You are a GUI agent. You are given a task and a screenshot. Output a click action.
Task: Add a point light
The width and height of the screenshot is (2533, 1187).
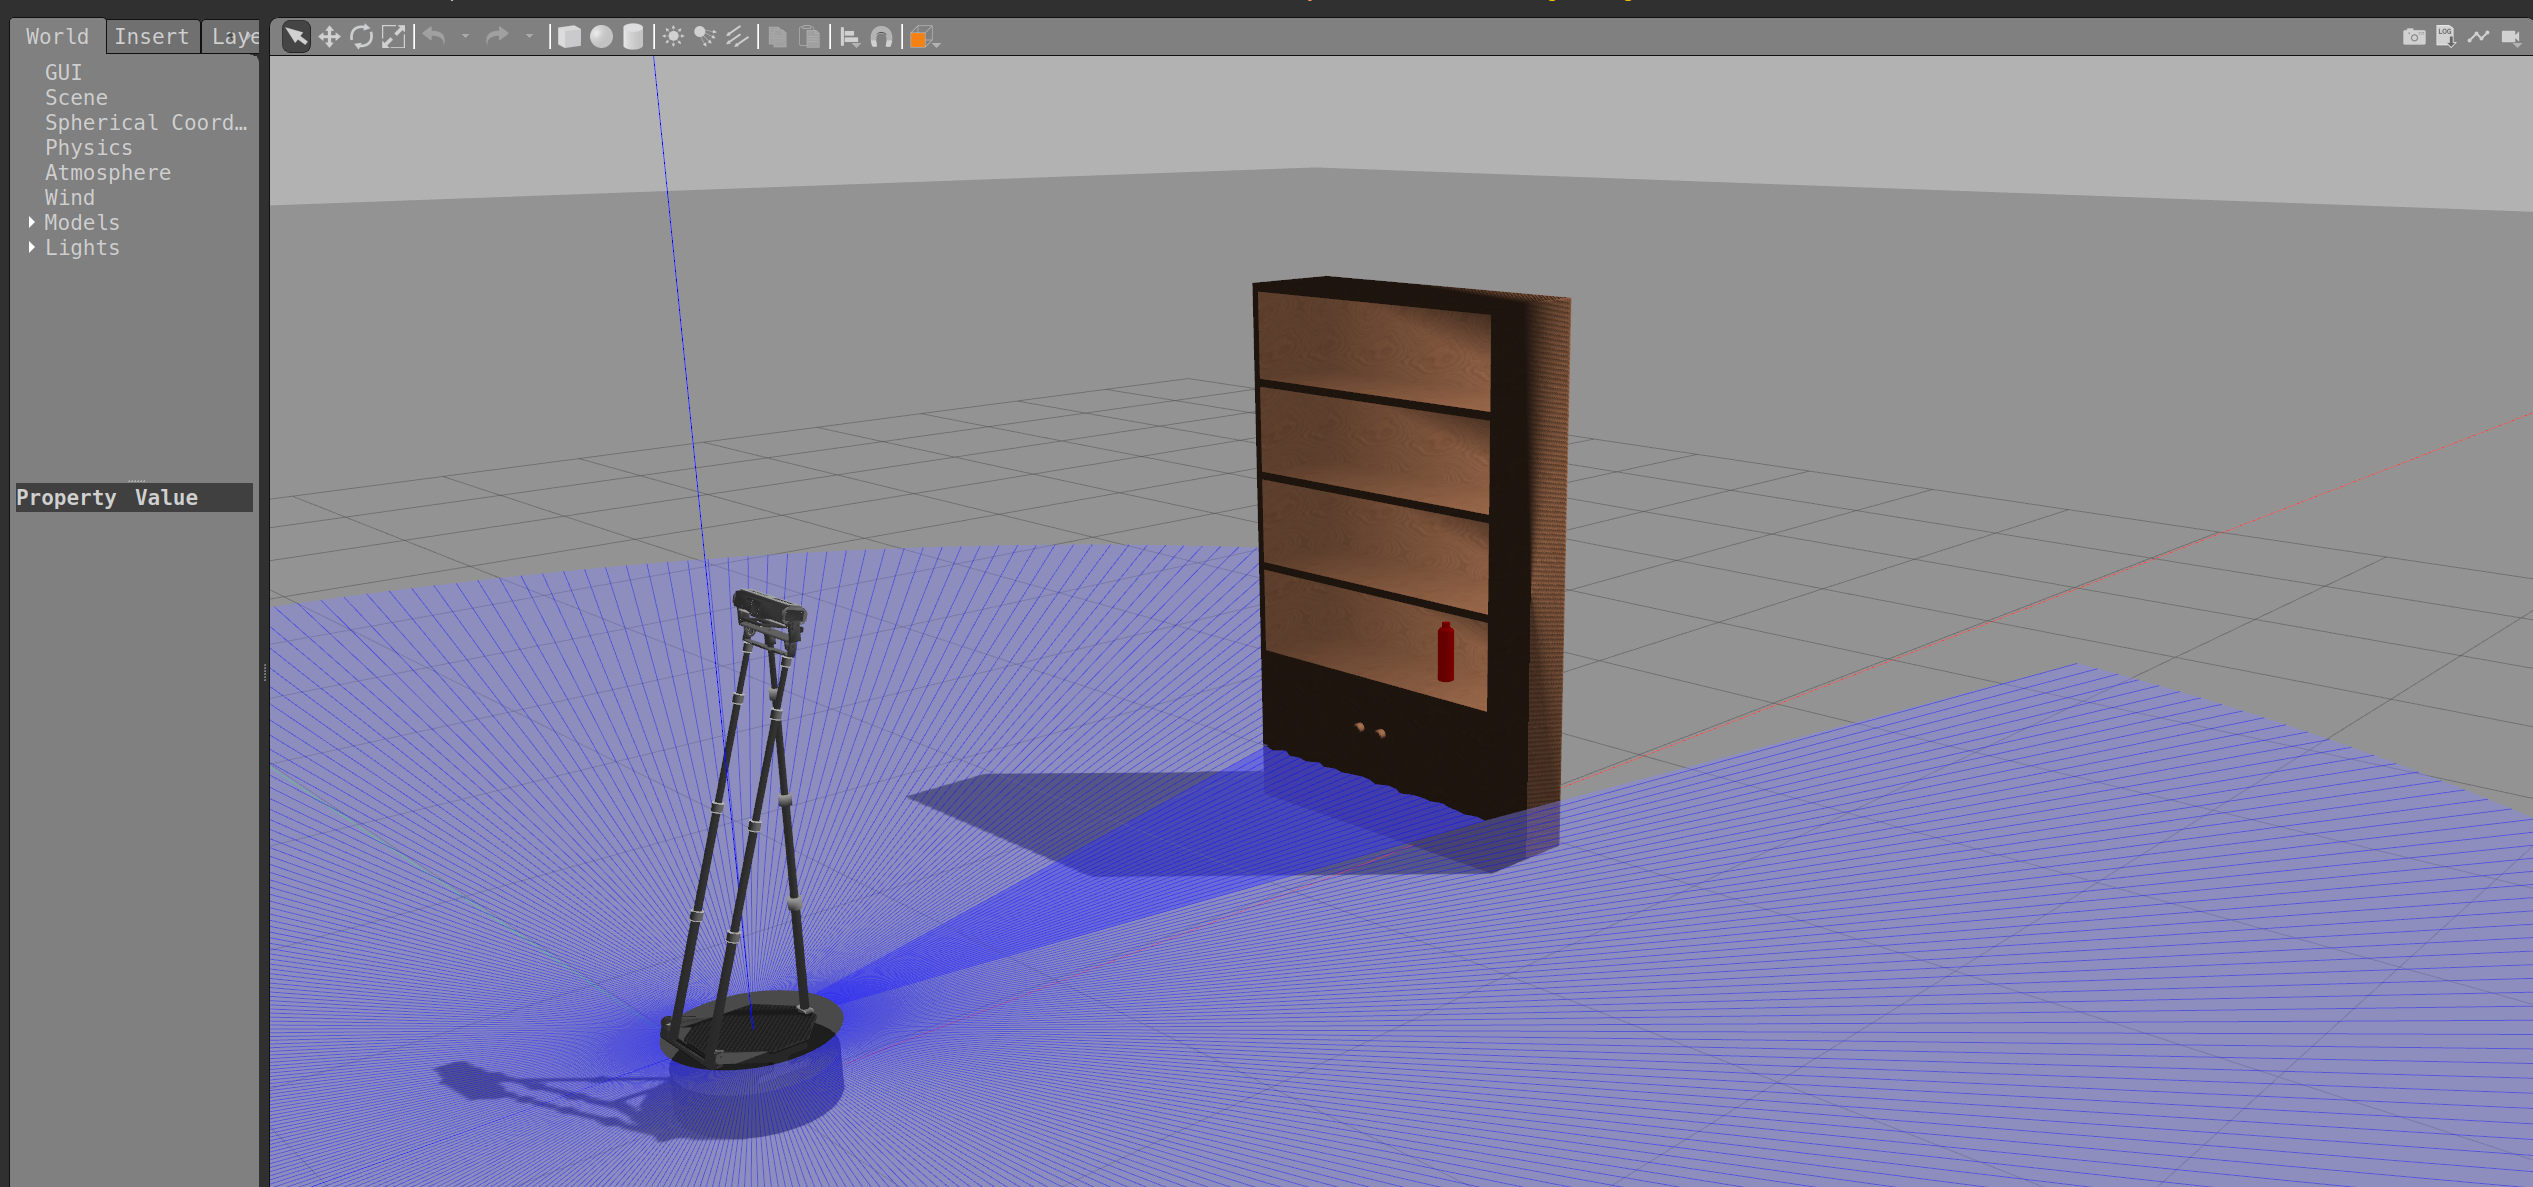[x=673, y=37]
